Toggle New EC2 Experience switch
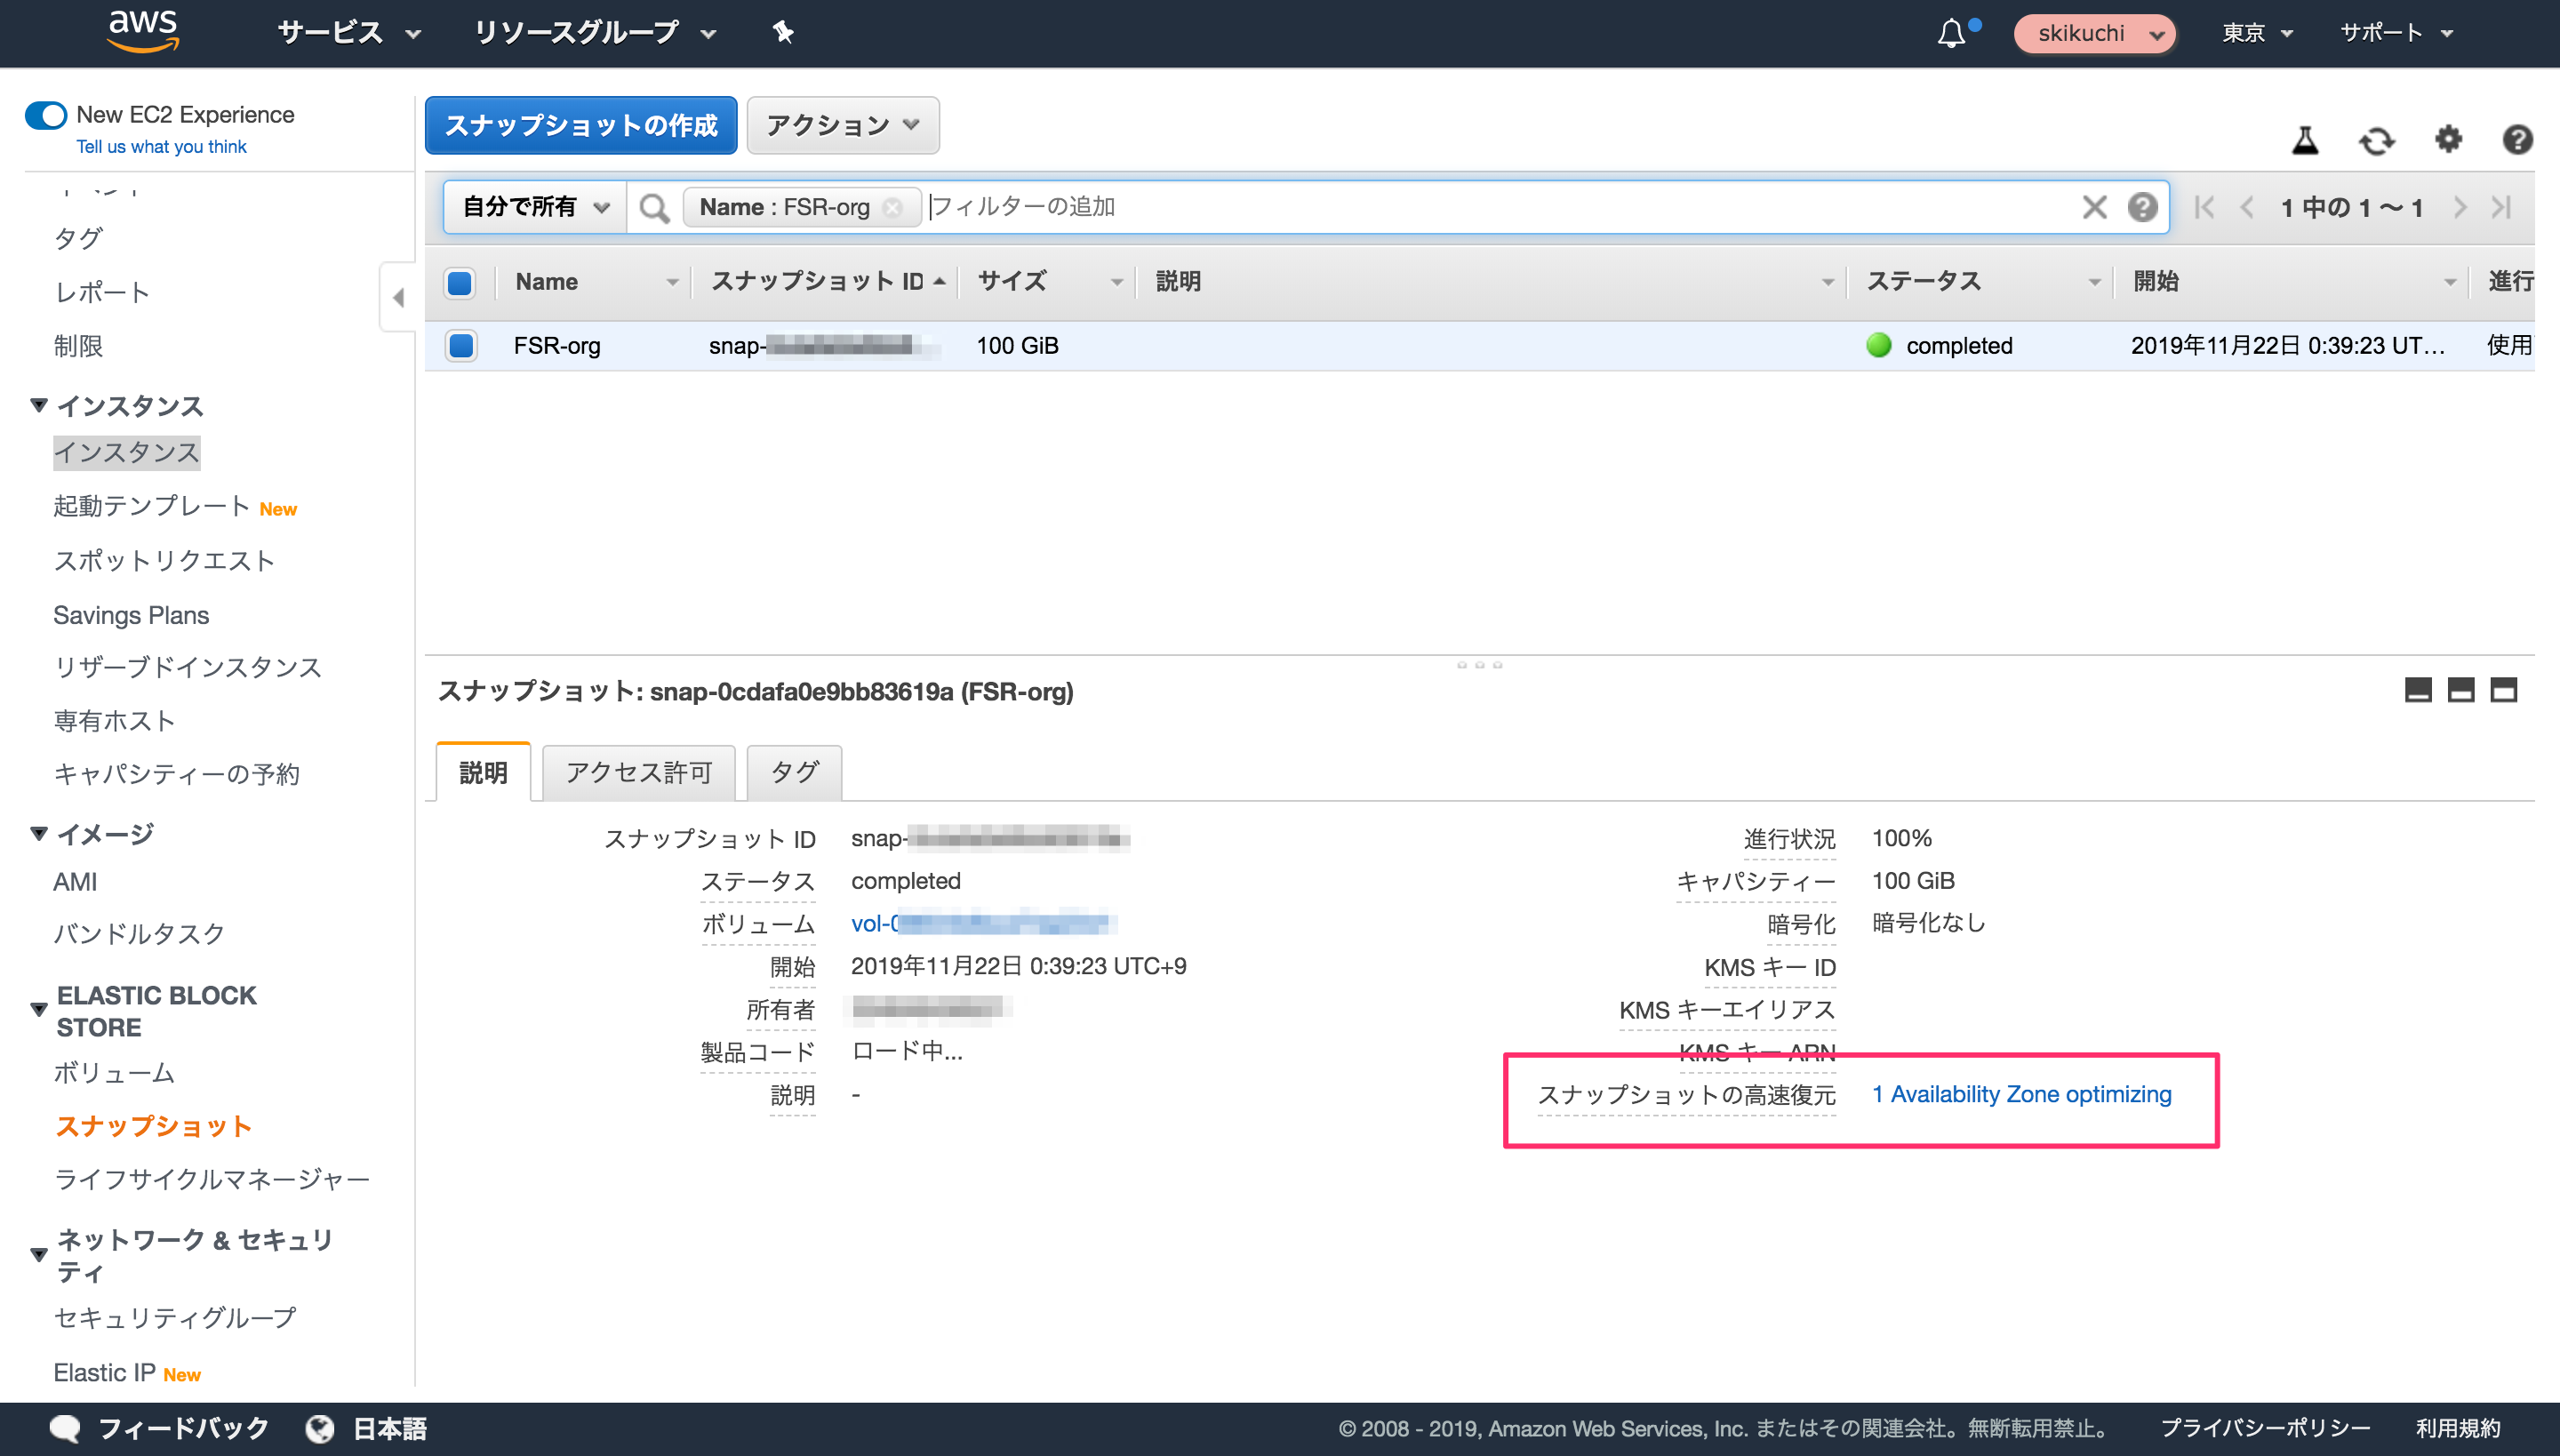 click(46, 115)
